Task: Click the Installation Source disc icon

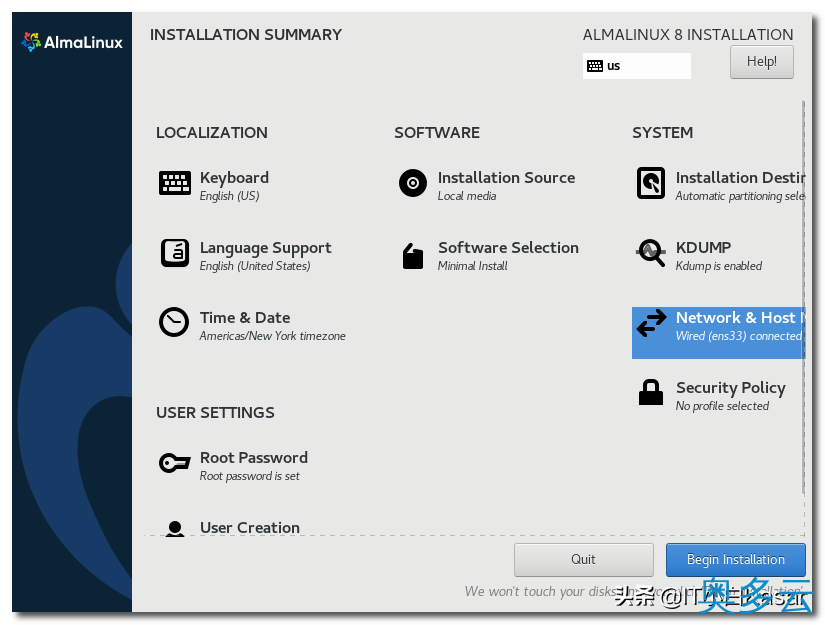Action: point(413,183)
